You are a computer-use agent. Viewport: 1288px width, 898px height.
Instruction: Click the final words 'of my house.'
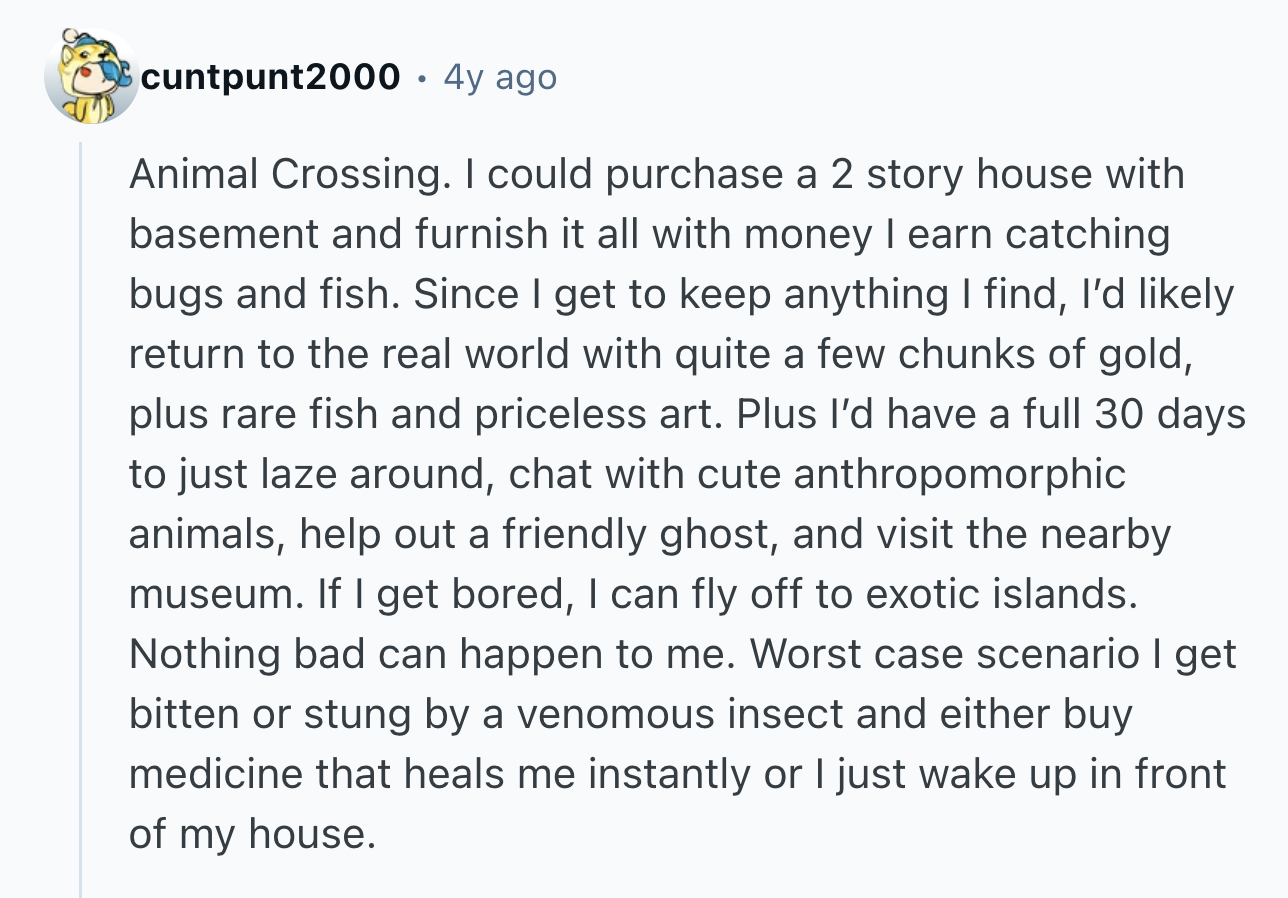pyautogui.click(x=253, y=834)
